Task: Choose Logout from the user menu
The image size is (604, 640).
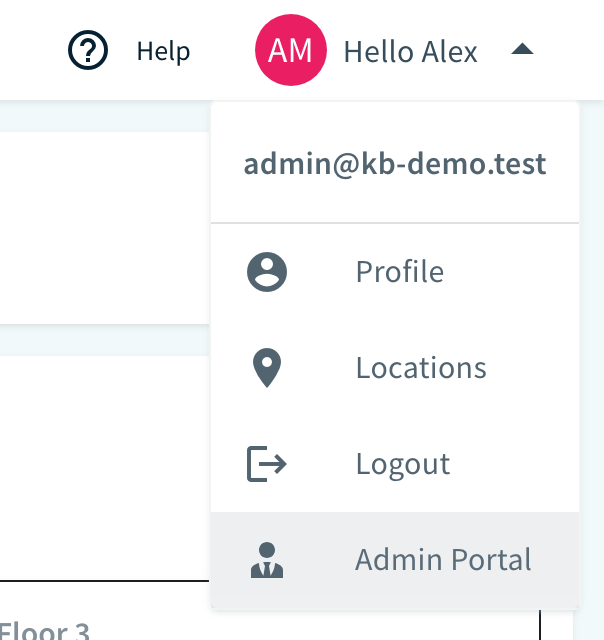Action: click(395, 464)
